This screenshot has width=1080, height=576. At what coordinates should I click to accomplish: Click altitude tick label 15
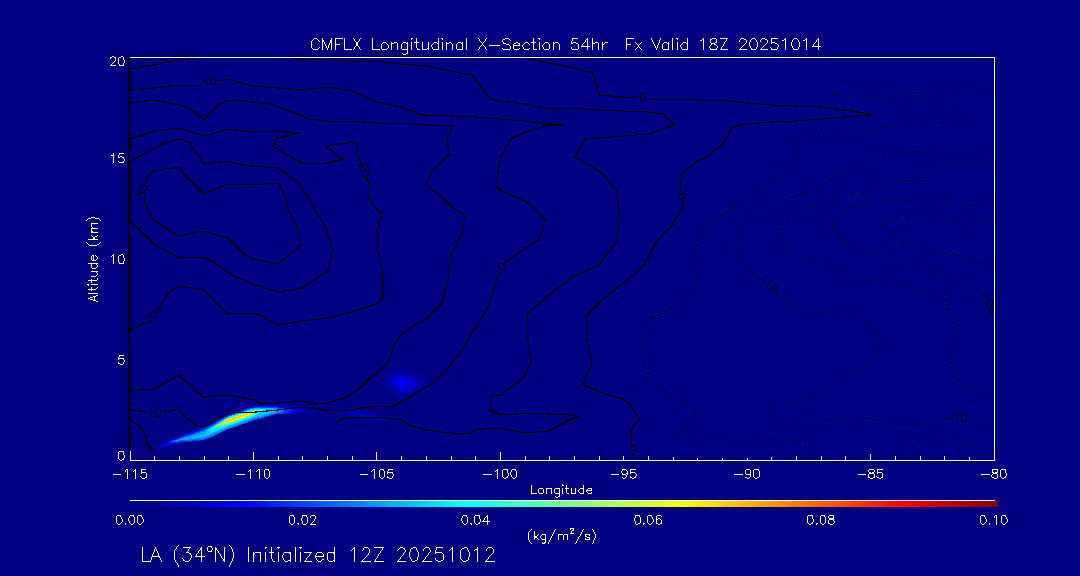point(117,158)
